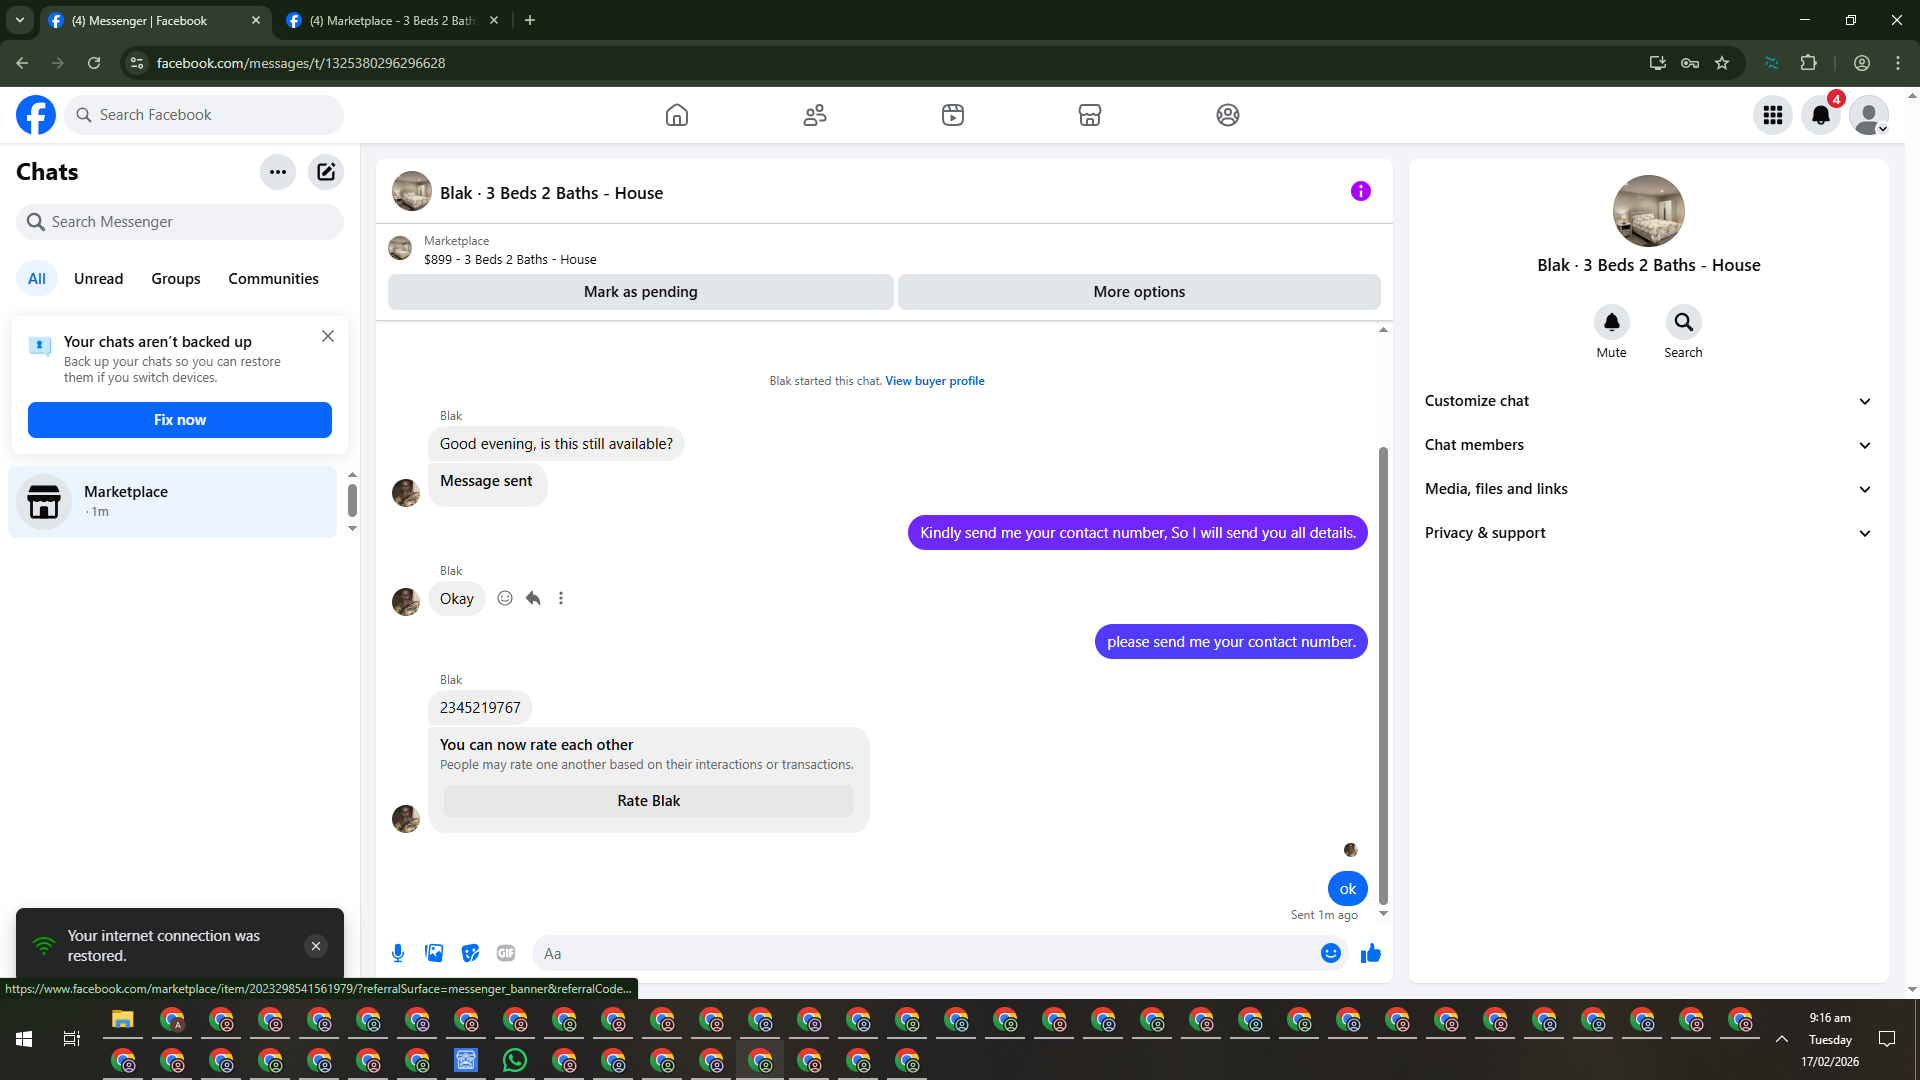Open Facebook Home icon
The image size is (1920, 1080).
click(677, 115)
